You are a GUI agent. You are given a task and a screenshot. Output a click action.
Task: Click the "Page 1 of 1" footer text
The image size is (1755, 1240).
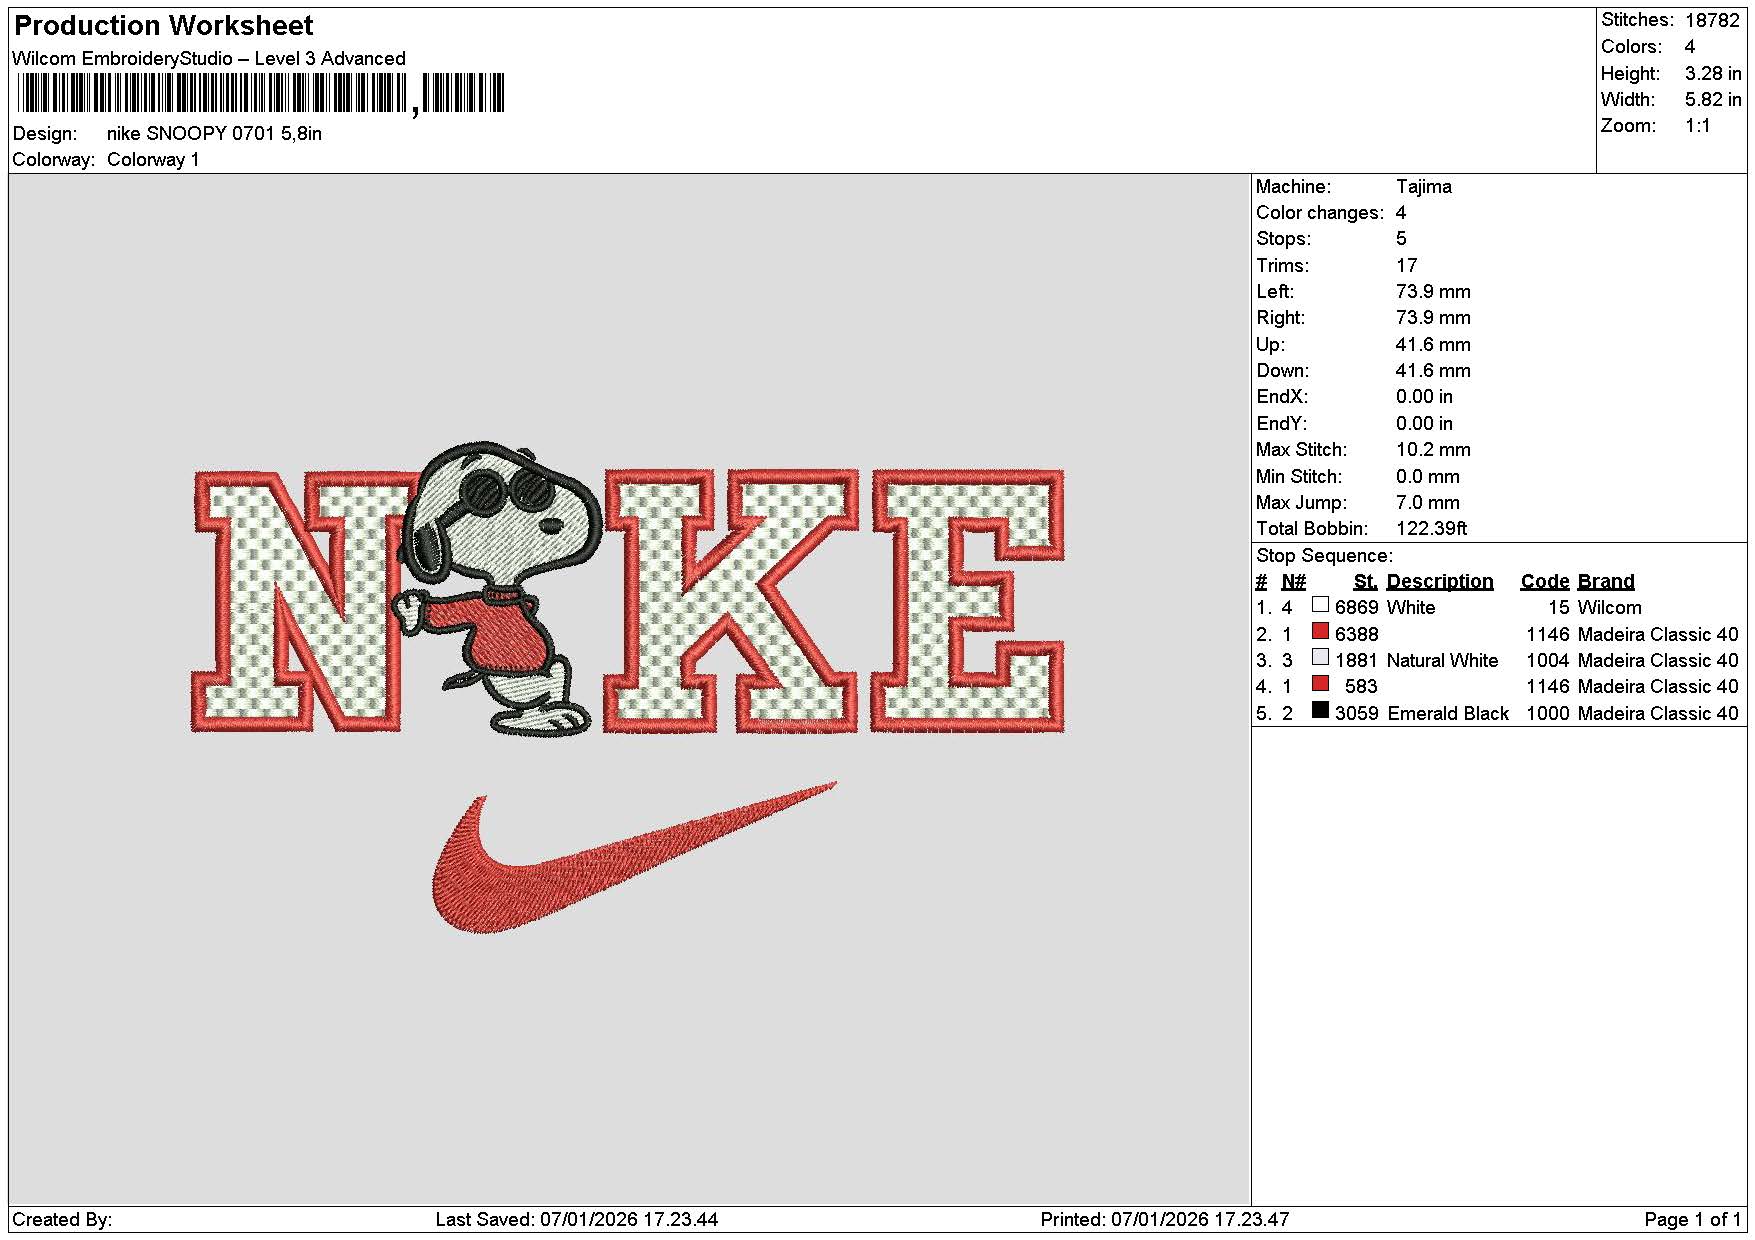tap(1693, 1220)
